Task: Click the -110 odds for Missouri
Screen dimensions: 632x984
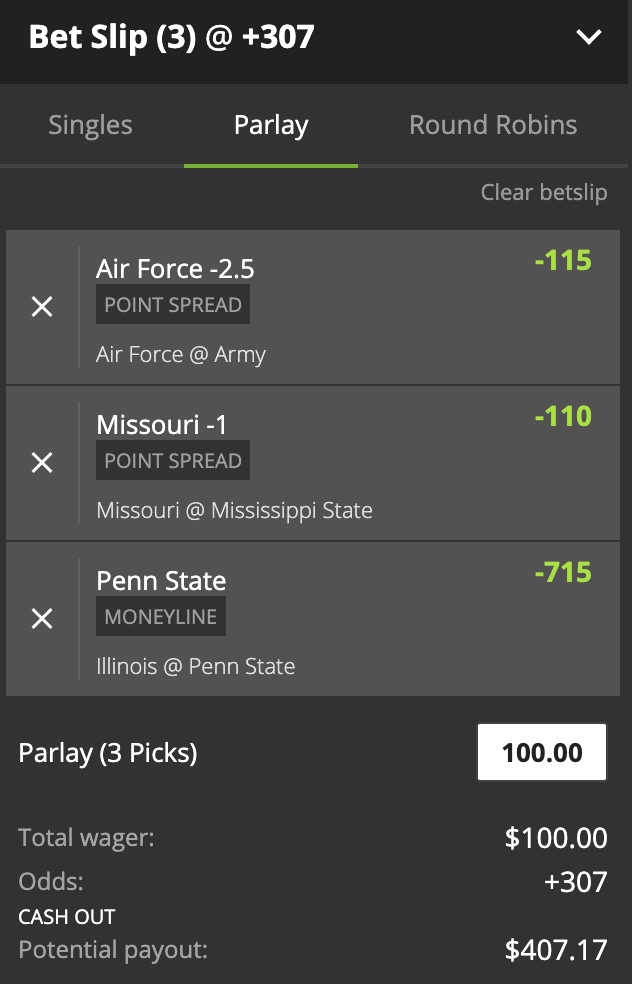Action: point(563,416)
